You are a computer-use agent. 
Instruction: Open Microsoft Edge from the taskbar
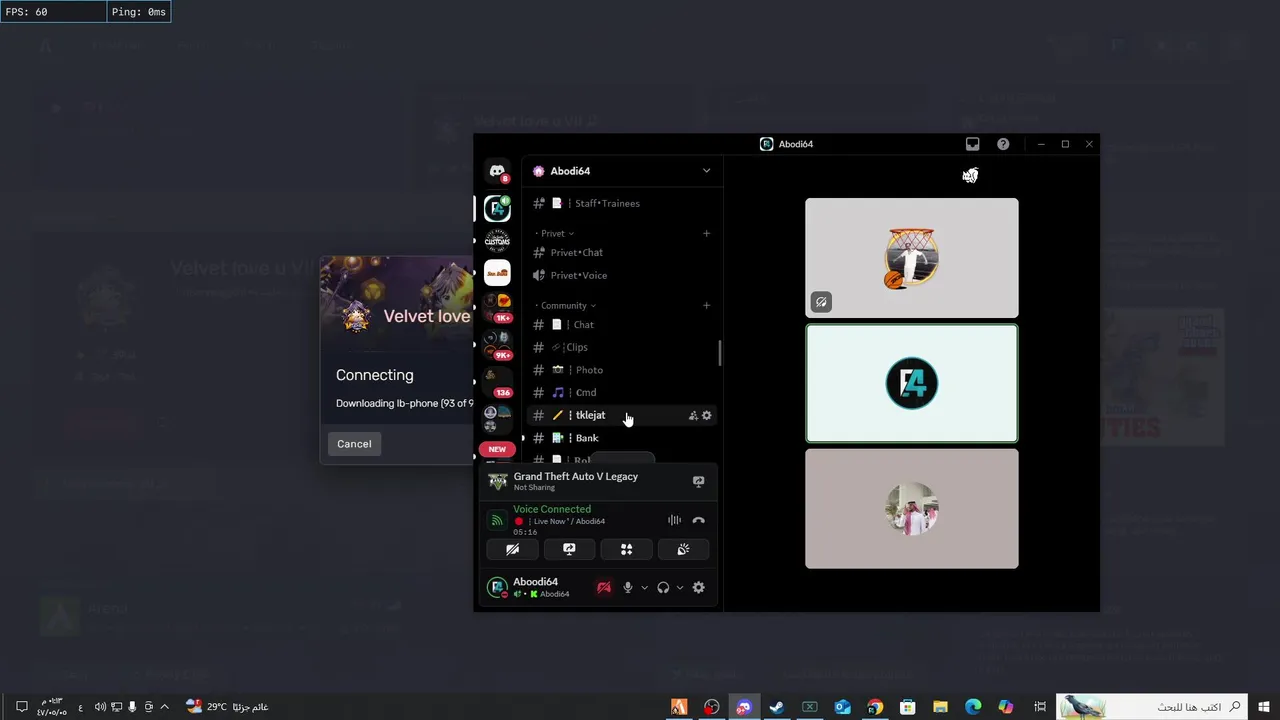[x=973, y=707]
